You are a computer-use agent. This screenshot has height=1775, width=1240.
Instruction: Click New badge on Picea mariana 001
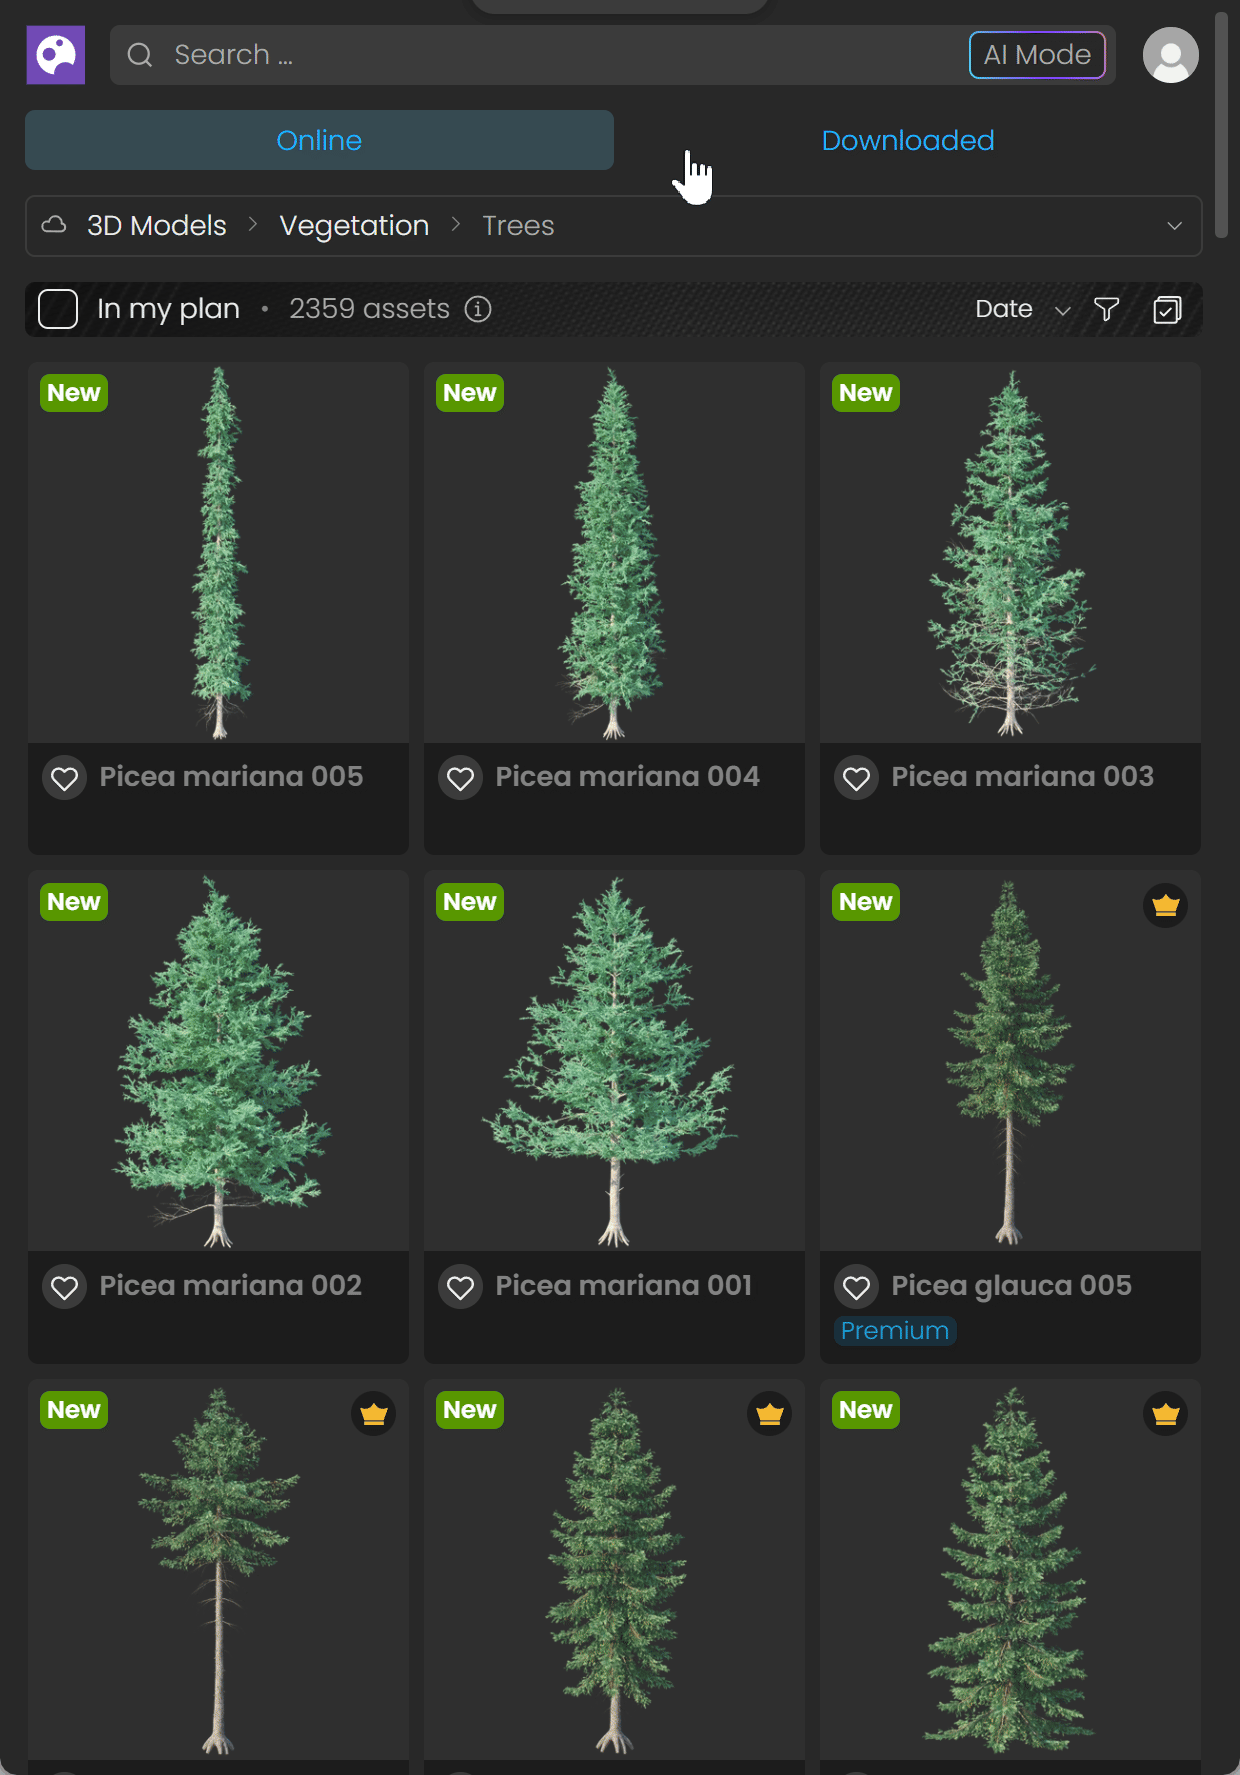[470, 902]
